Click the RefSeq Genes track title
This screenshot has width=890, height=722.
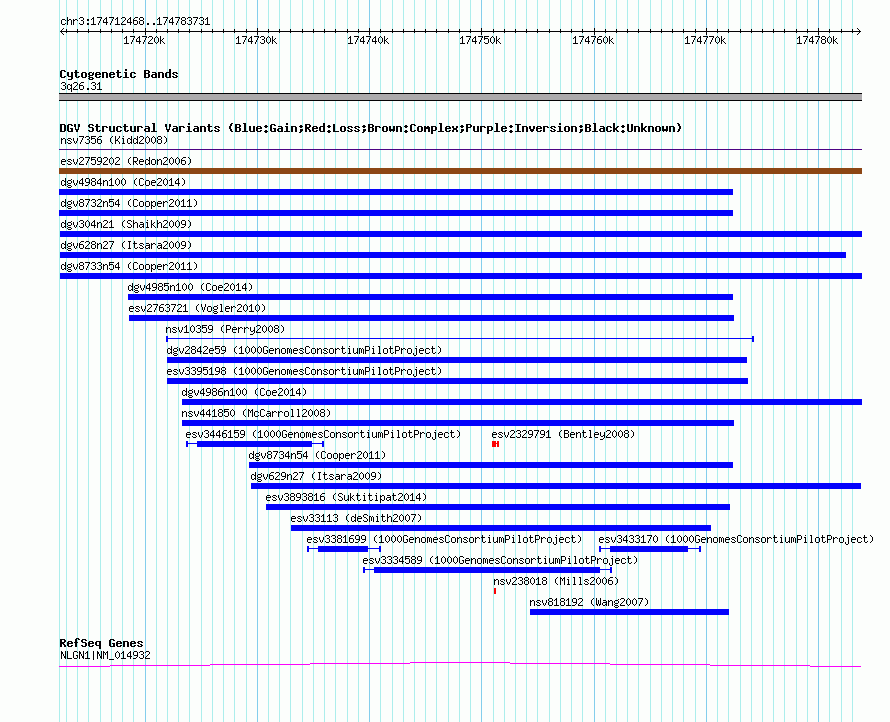pos(101,643)
